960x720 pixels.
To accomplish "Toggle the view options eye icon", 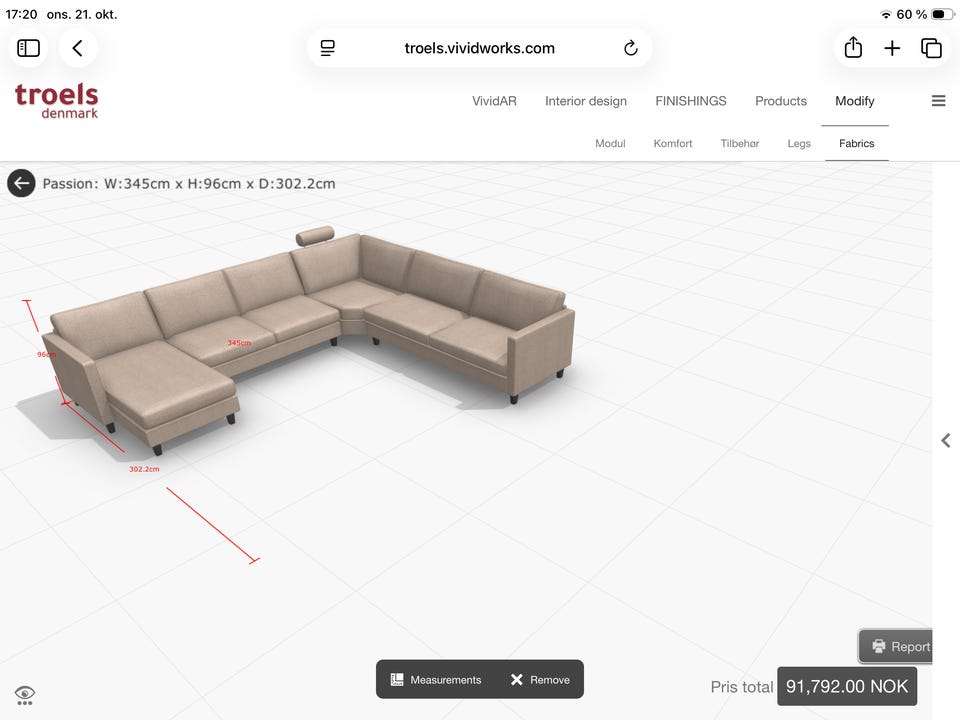I will [24, 695].
